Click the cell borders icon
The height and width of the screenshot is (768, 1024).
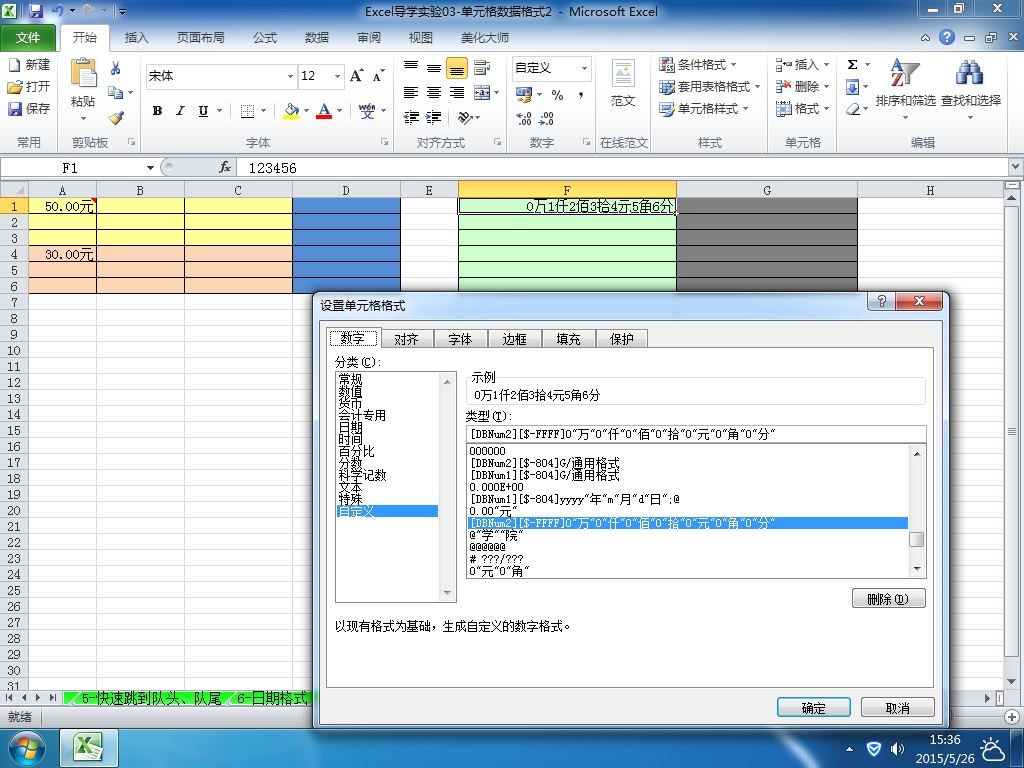[x=247, y=111]
